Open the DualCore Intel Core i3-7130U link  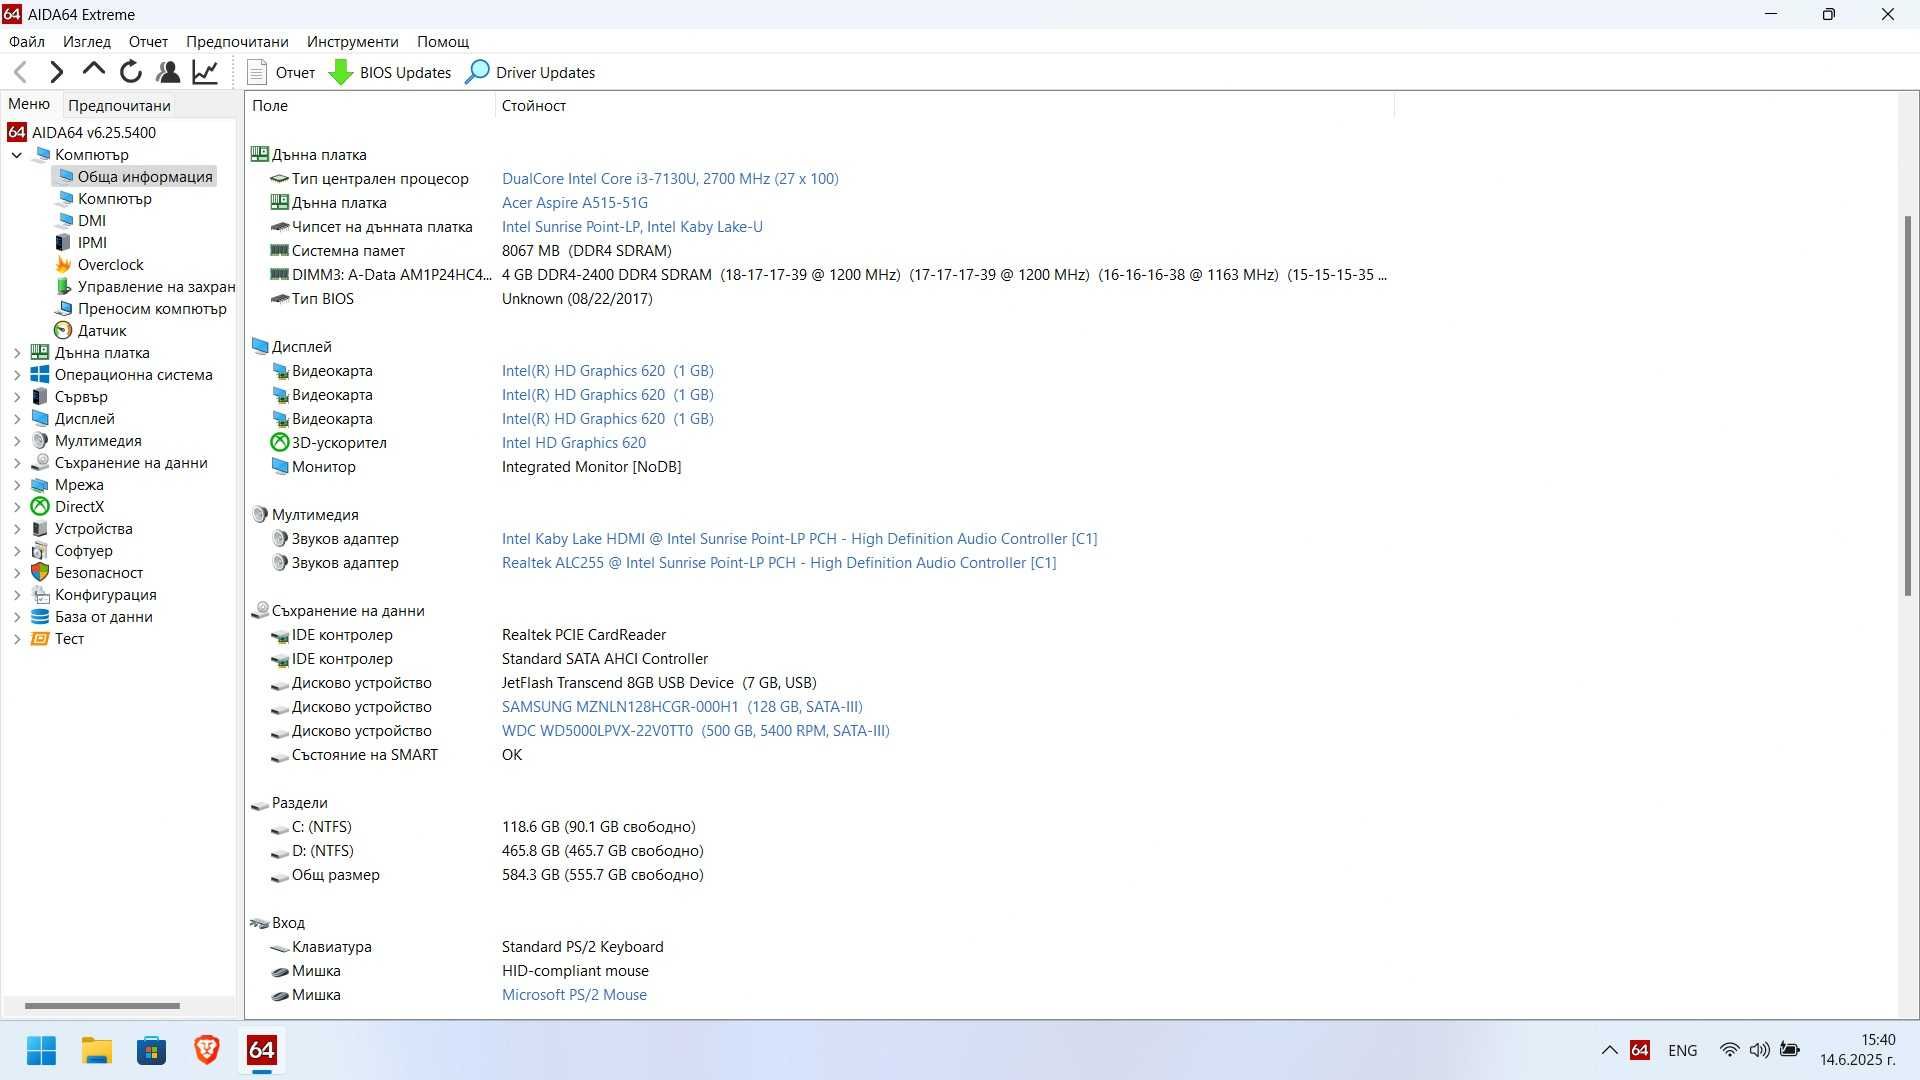(x=670, y=179)
